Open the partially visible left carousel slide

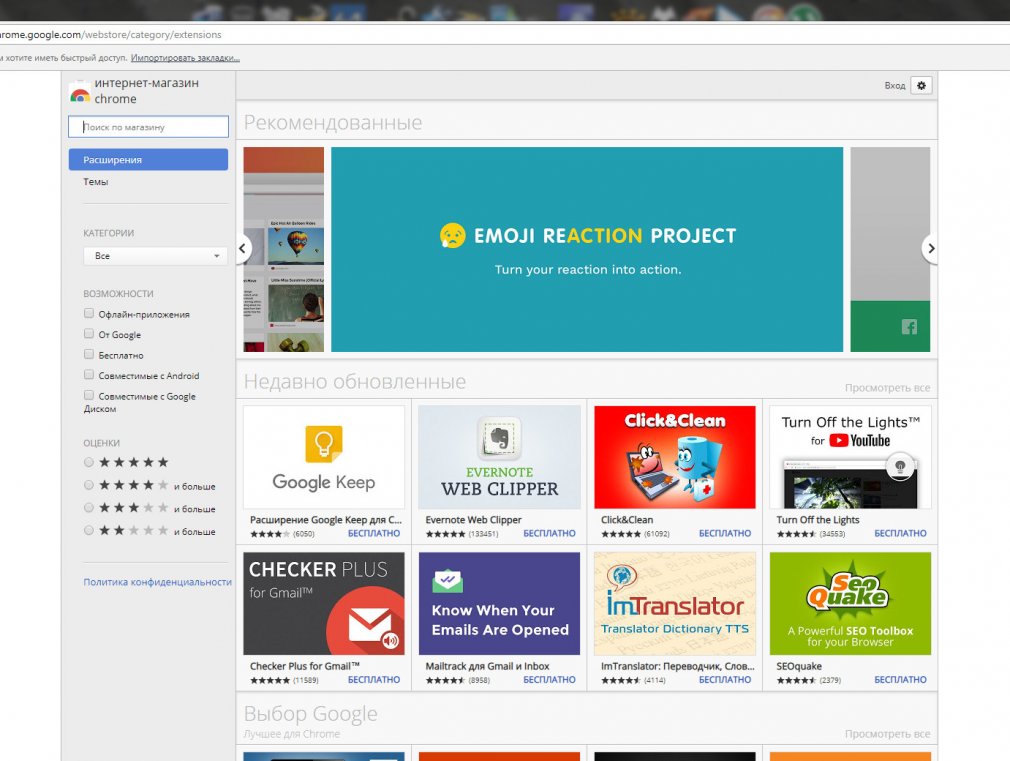pos(283,249)
